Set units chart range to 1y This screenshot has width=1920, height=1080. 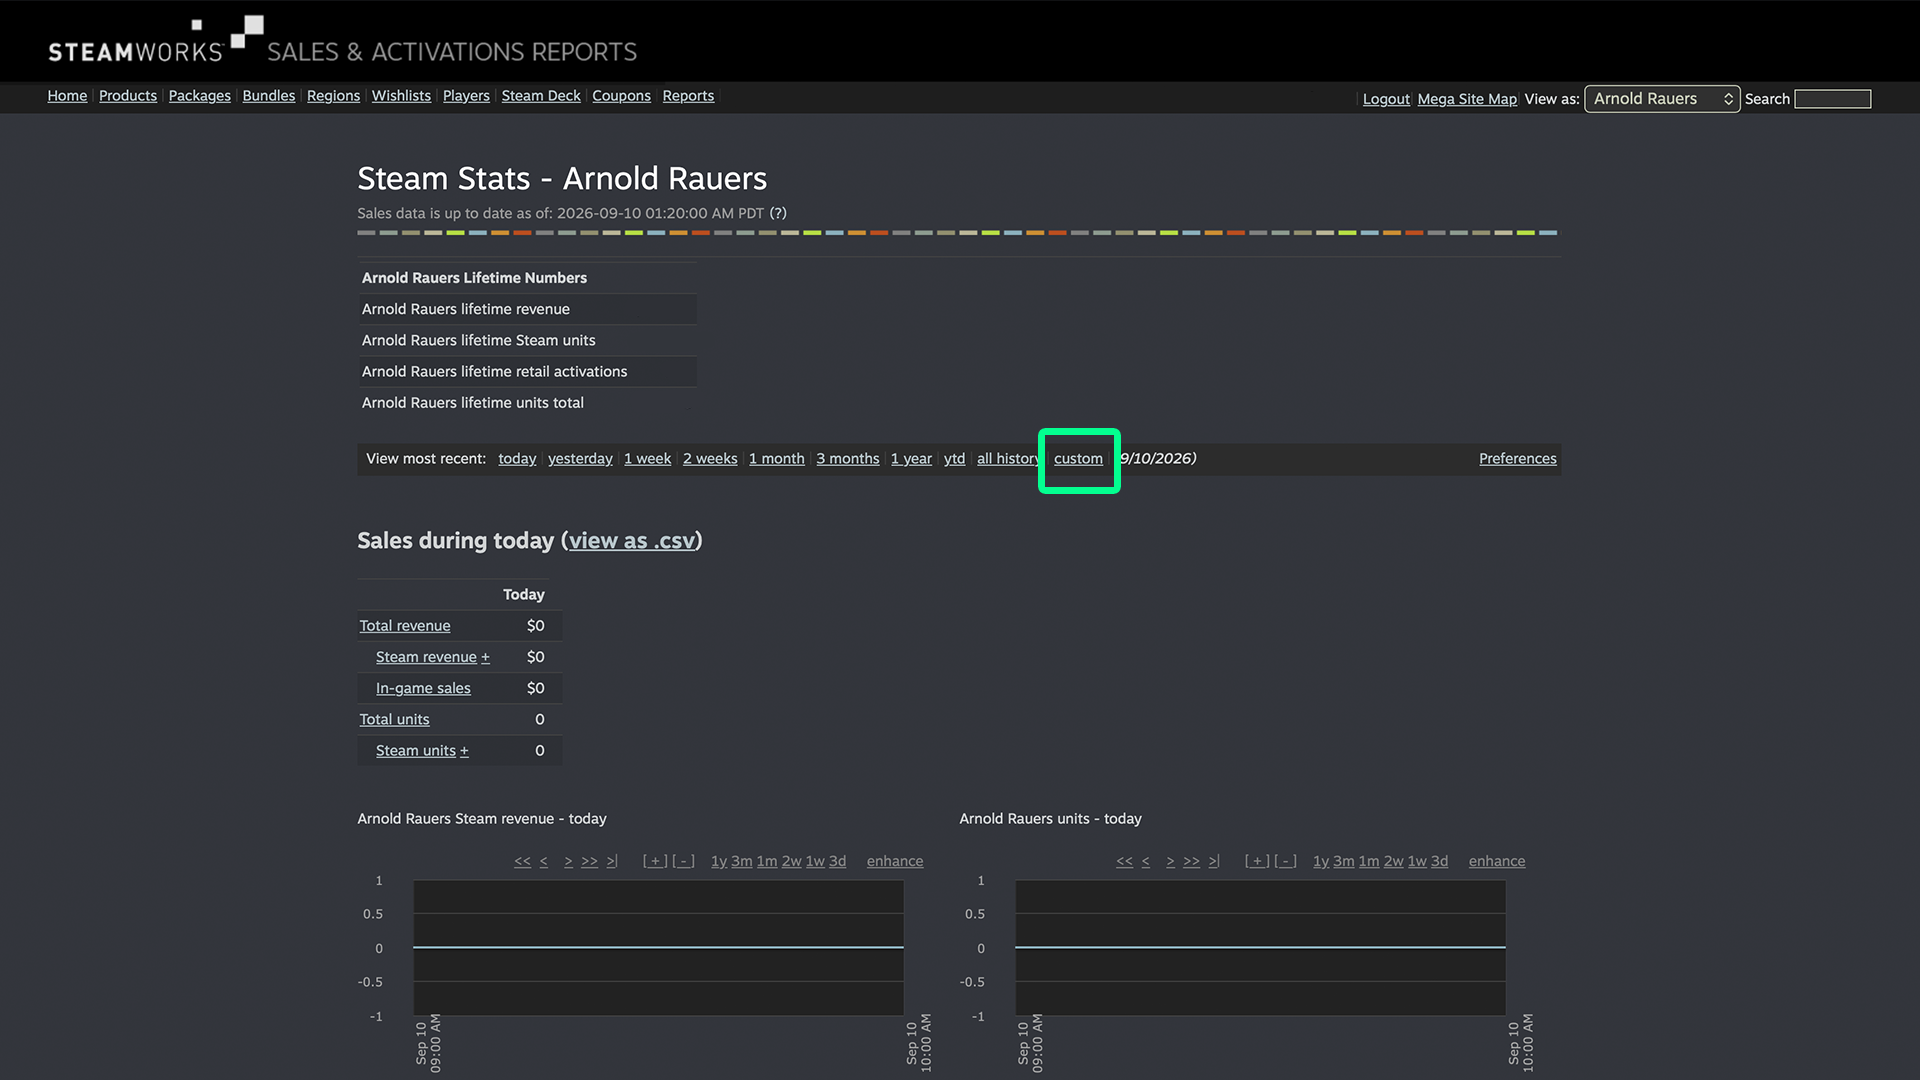pos(1321,861)
